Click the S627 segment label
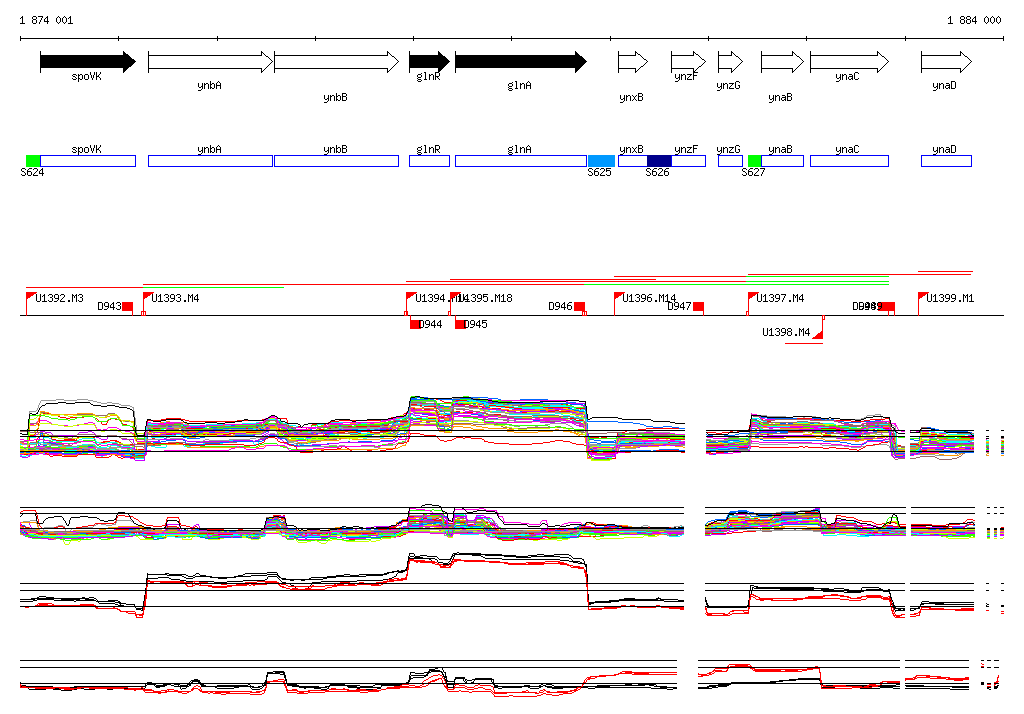1024x714 pixels. pos(753,172)
